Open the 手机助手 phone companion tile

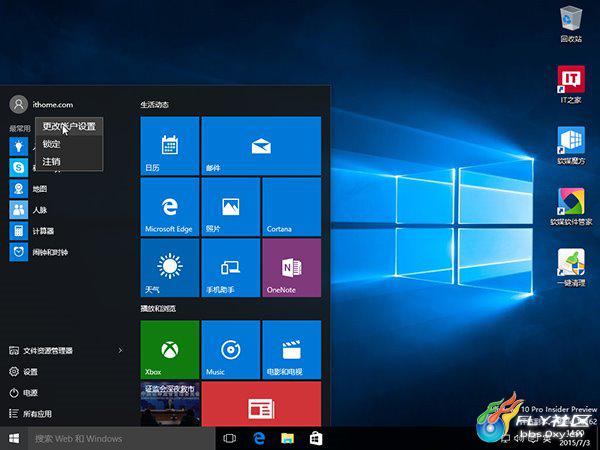[x=230, y=267]
